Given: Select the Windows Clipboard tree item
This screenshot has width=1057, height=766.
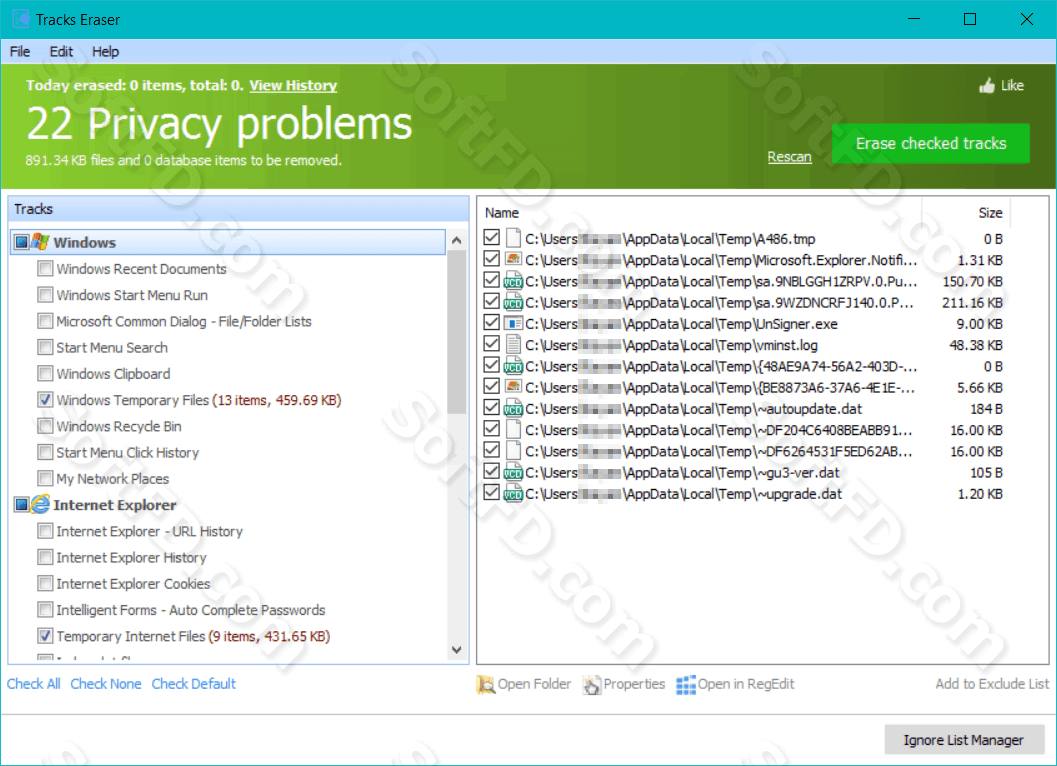Looking at the screenshot, I should coord(113,374).
